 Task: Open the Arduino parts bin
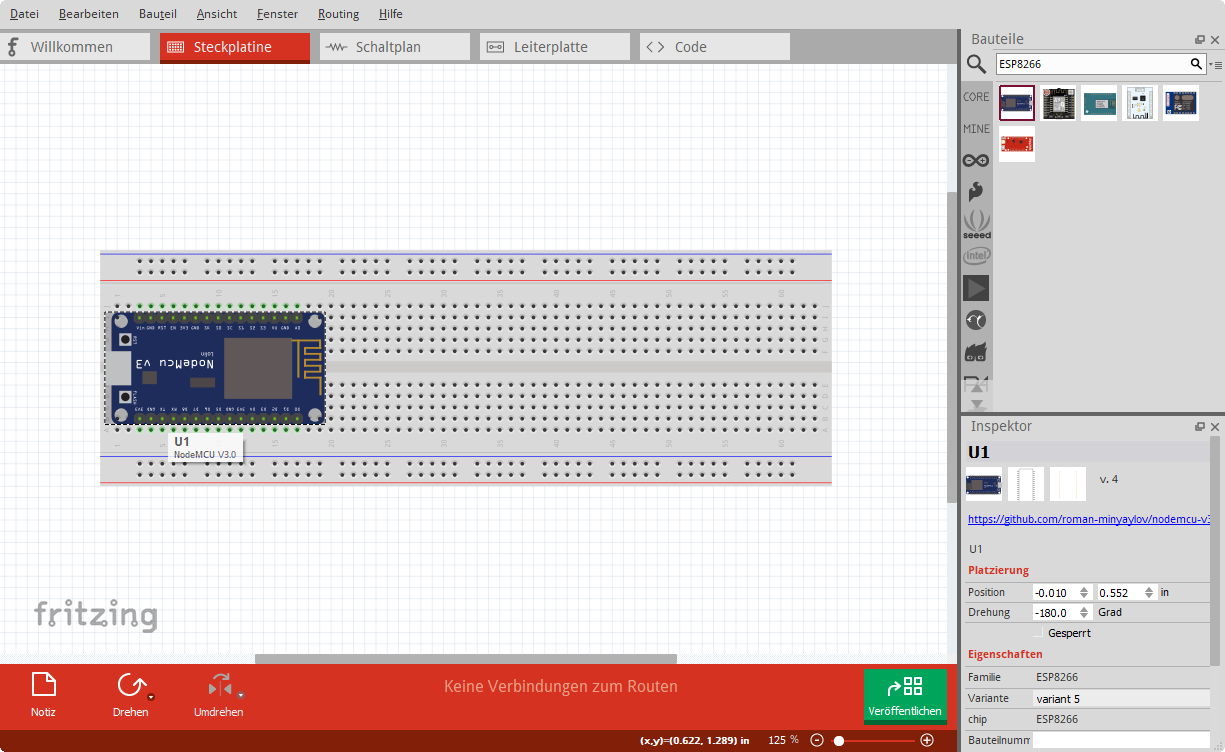pos(976,160)
